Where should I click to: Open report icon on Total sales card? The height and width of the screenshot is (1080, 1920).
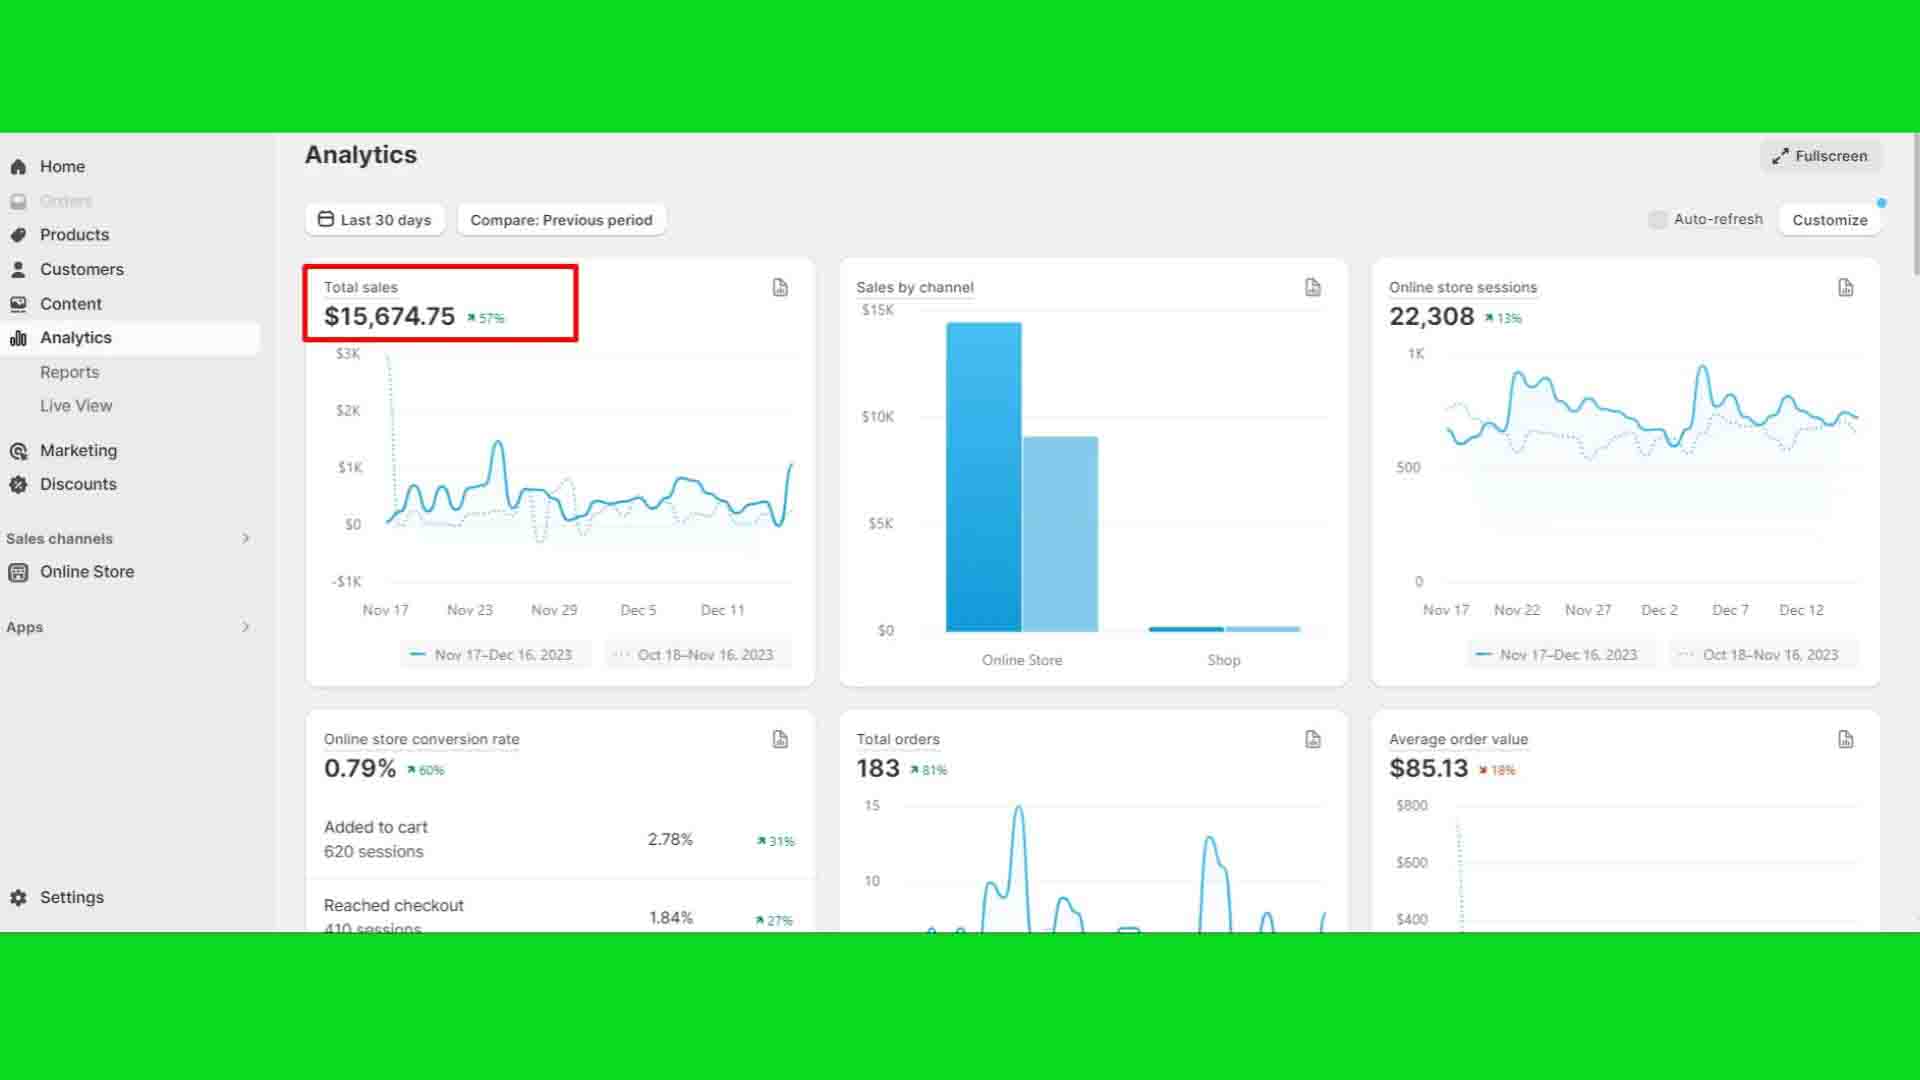[x=780, y=288]
